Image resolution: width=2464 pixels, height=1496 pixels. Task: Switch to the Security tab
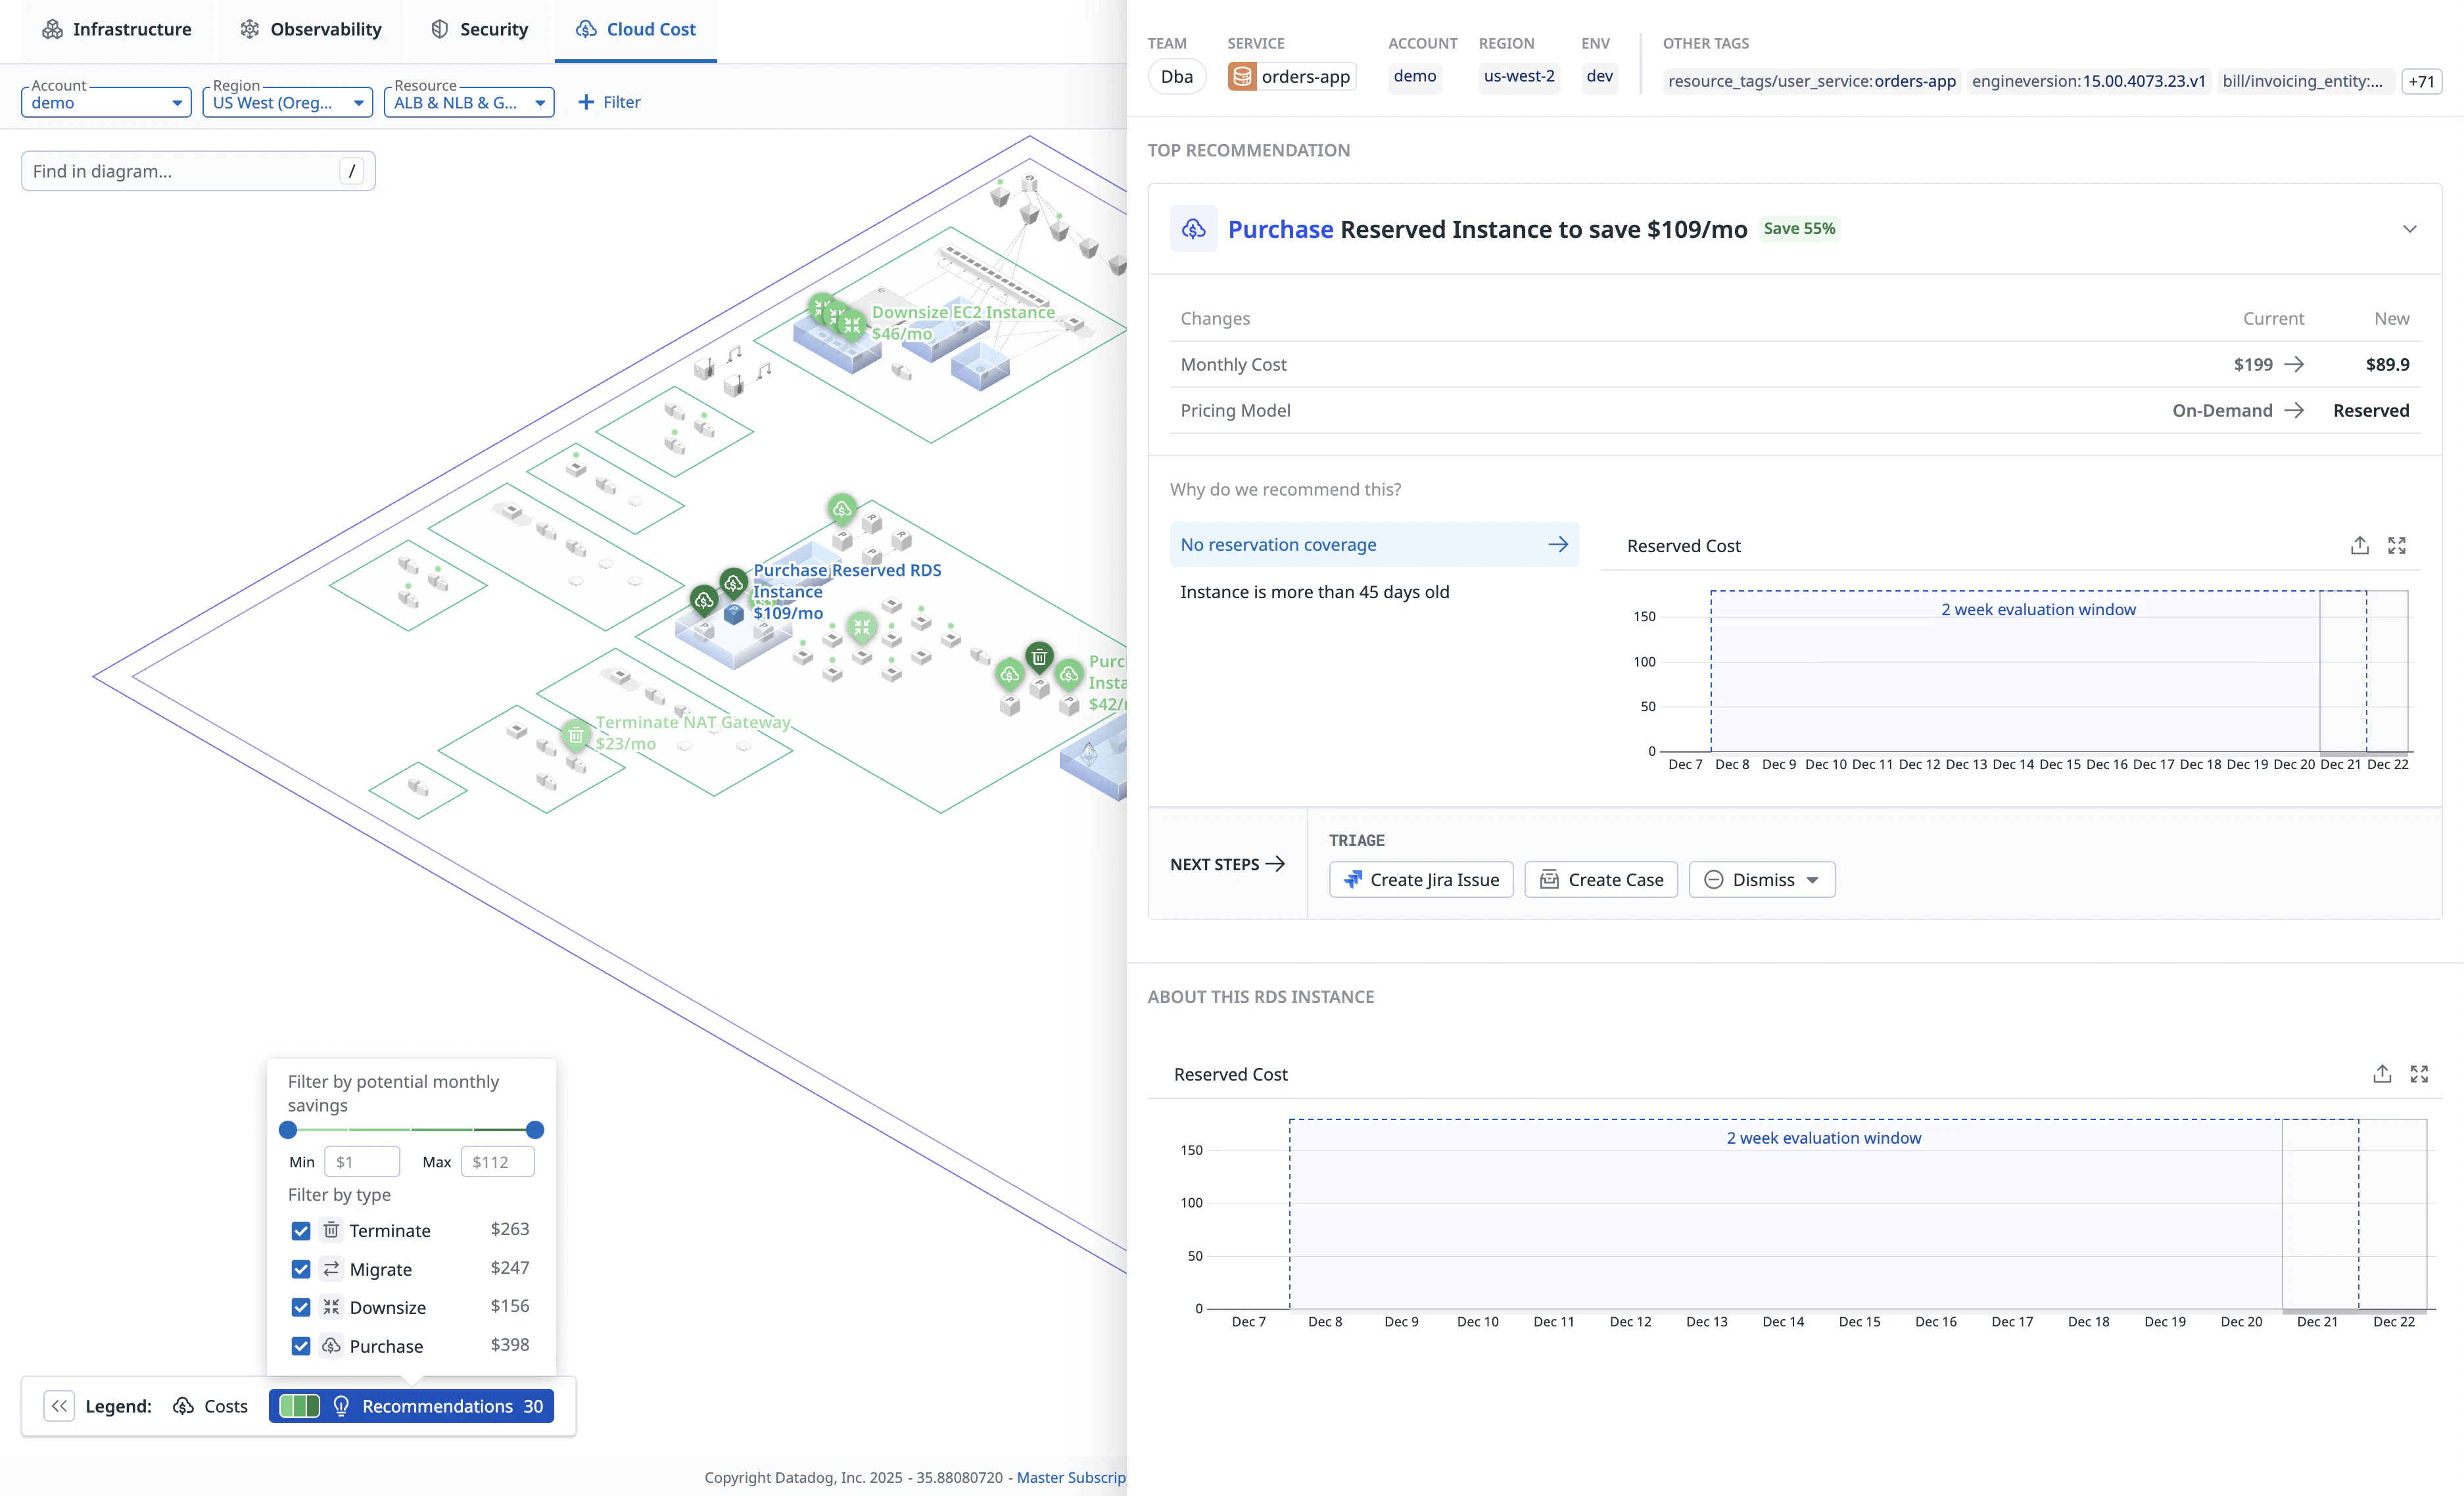(479, 29)
